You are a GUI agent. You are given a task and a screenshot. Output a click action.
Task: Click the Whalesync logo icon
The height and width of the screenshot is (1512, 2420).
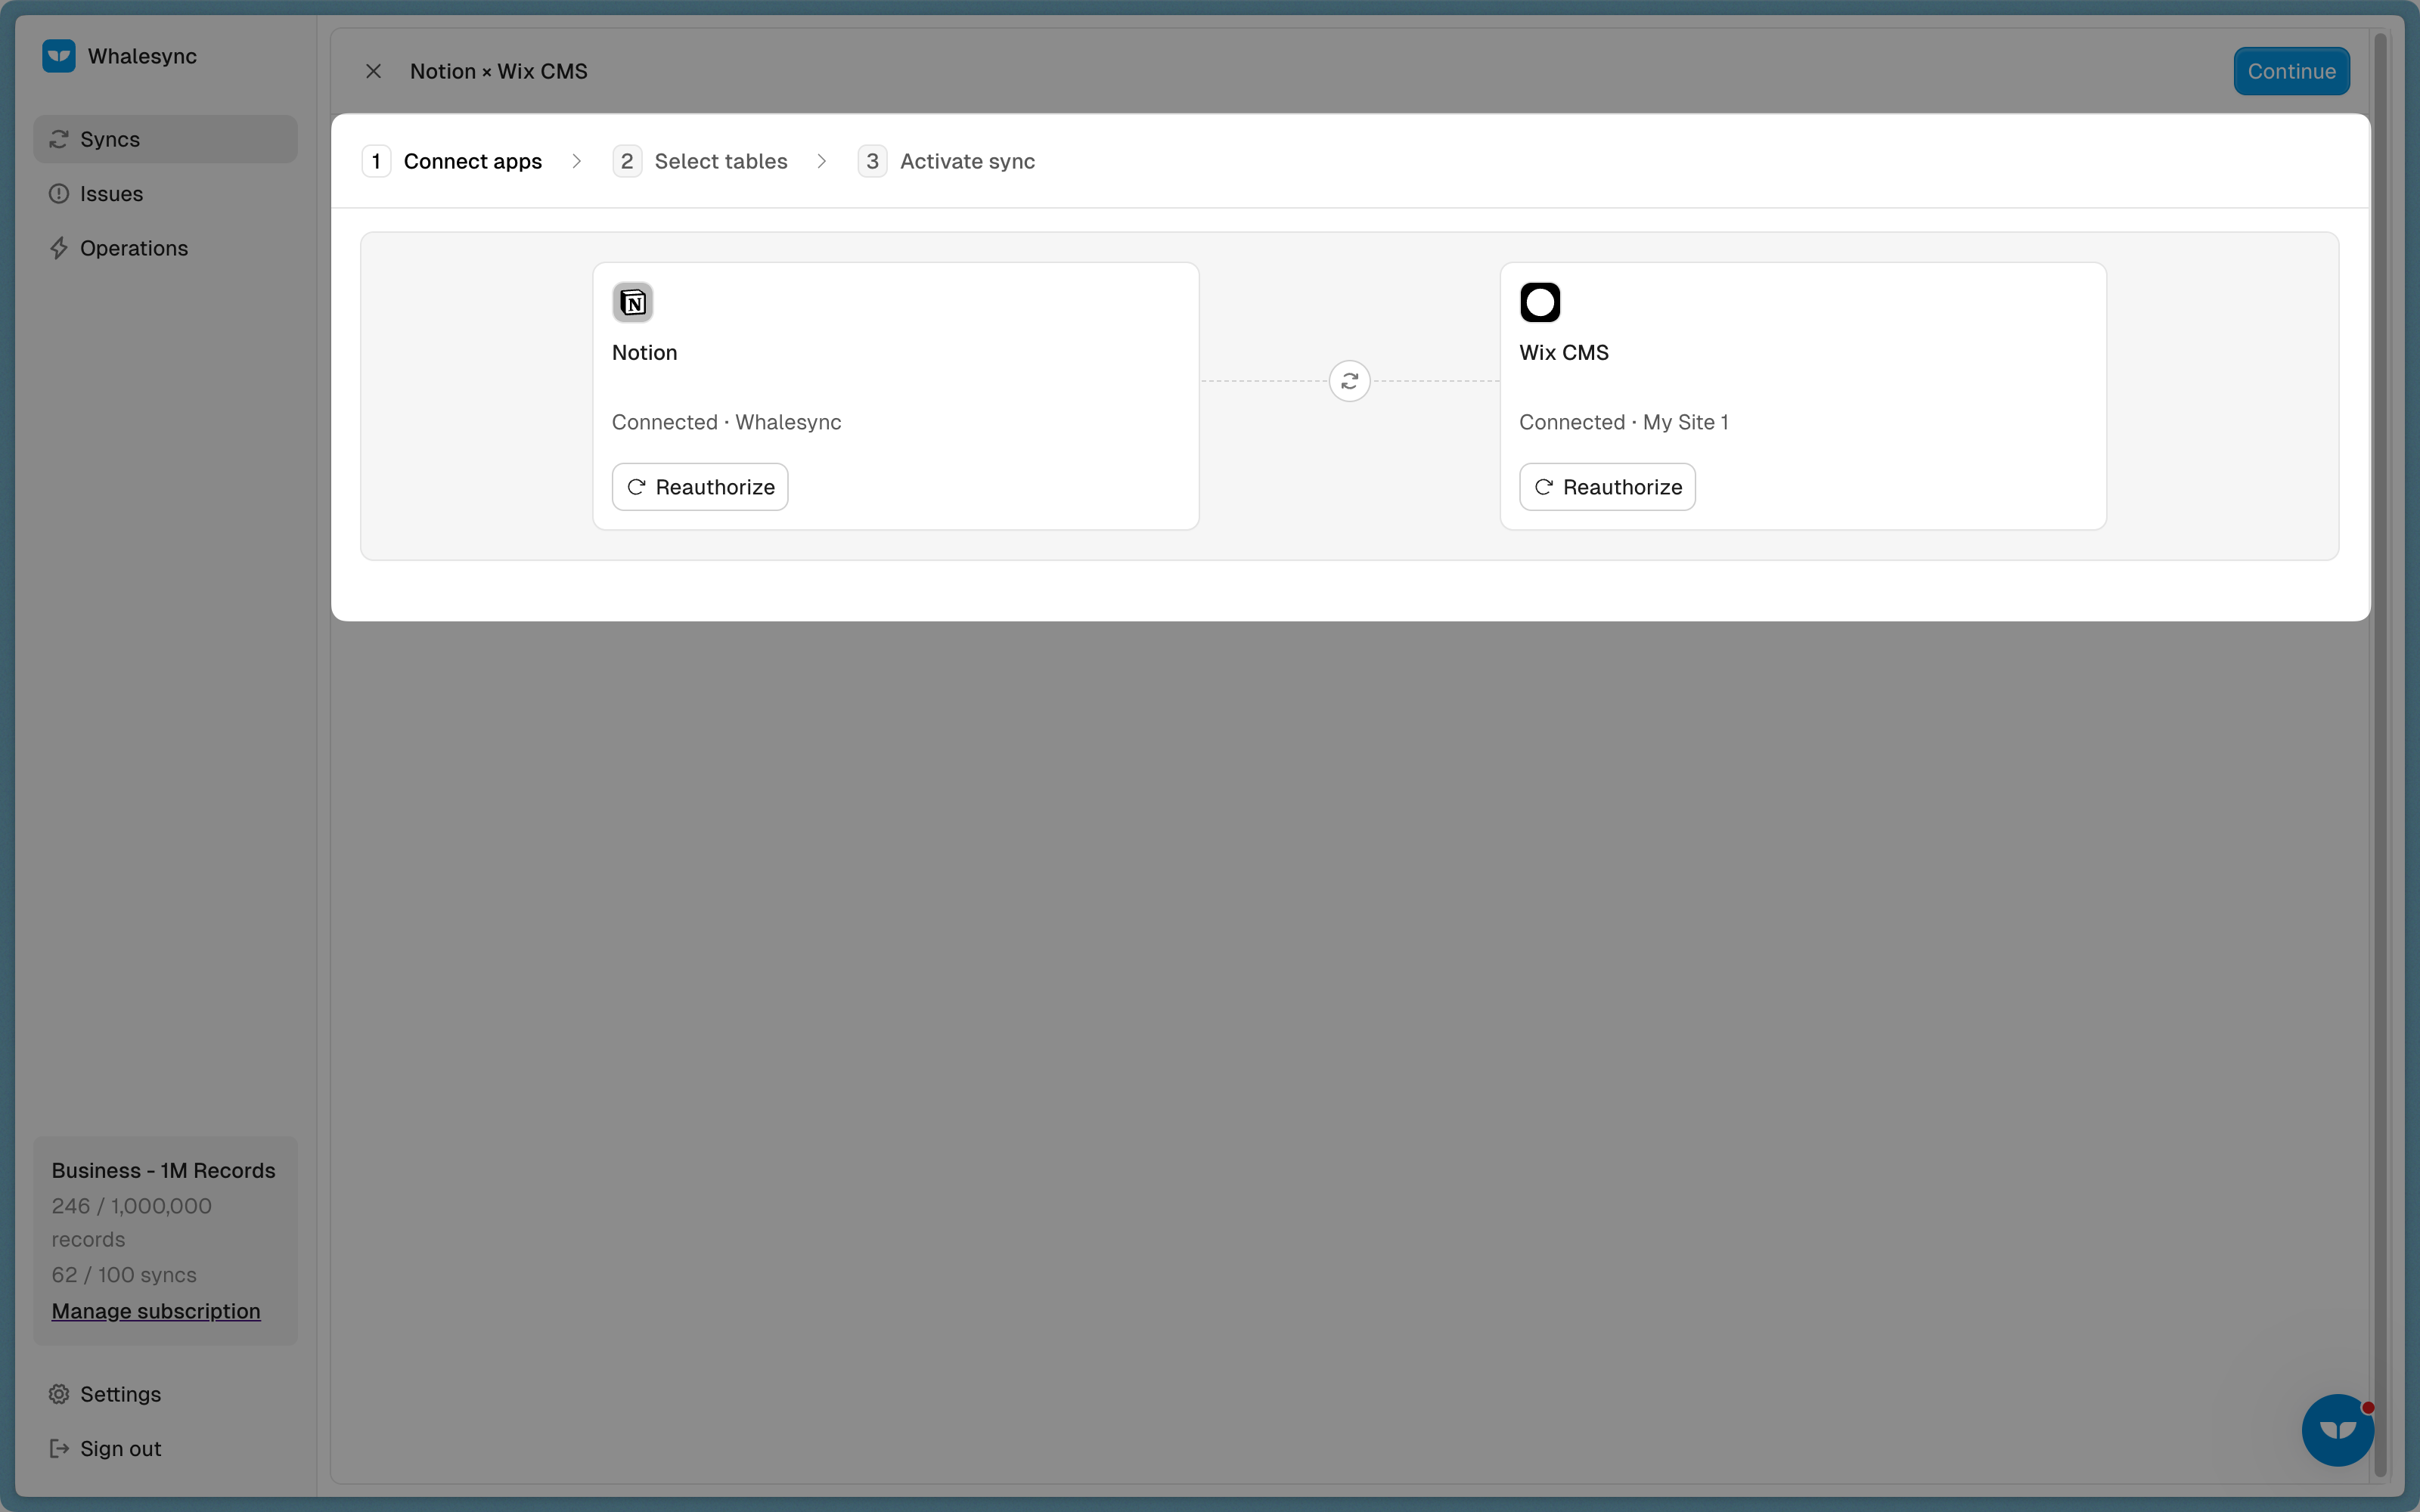59,56
